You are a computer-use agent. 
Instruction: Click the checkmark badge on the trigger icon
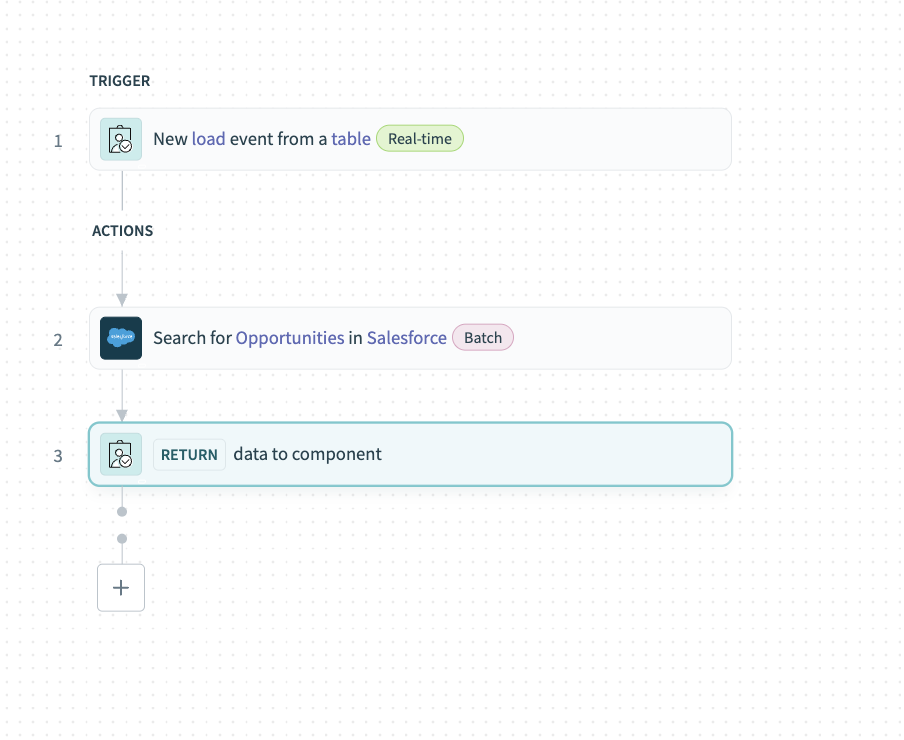126,145
